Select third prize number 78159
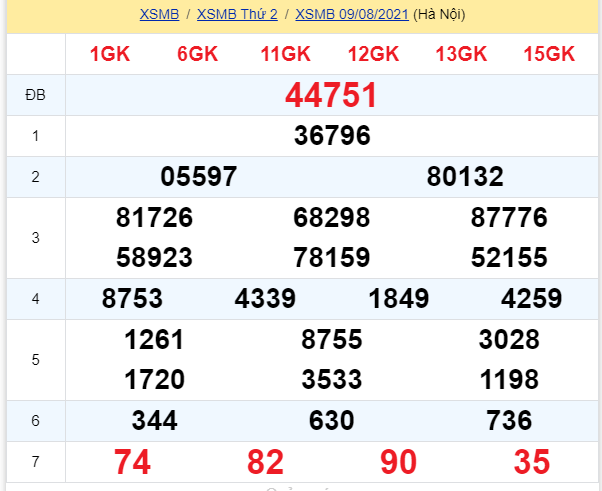The height and width of the screenshot is (491, 602). click(x=332, y=258)
